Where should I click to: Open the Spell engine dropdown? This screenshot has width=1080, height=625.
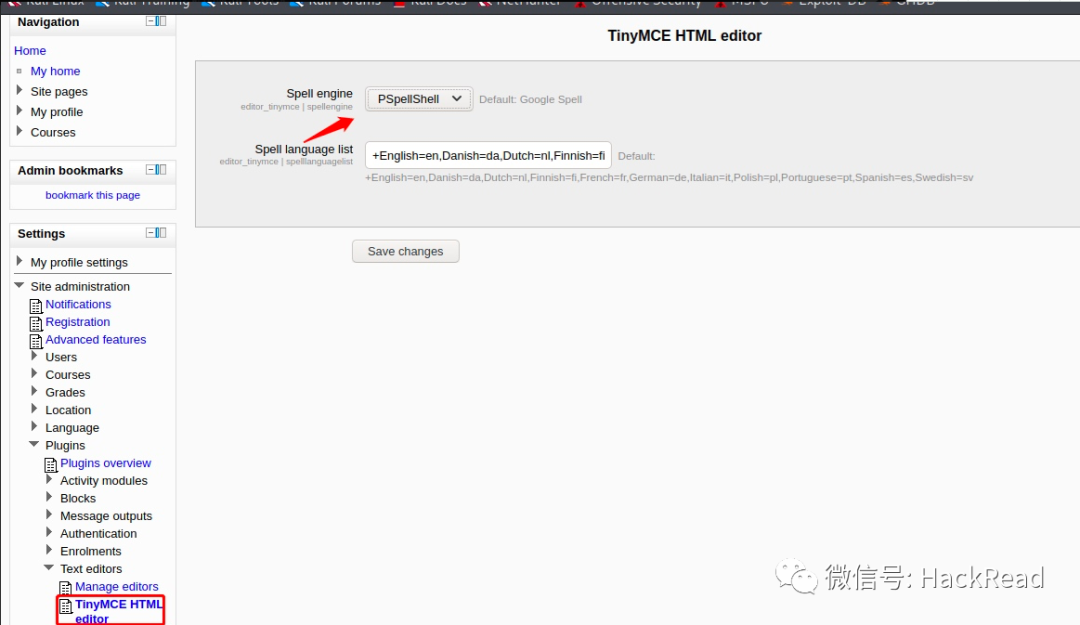pyautogui.click(x=419, y=99)
